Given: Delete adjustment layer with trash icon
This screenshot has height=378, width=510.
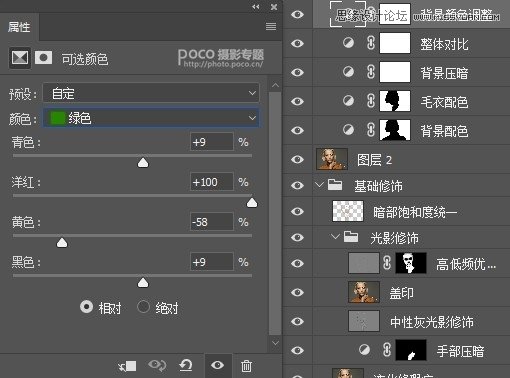Looking at the screenshot, I should 246,366.
